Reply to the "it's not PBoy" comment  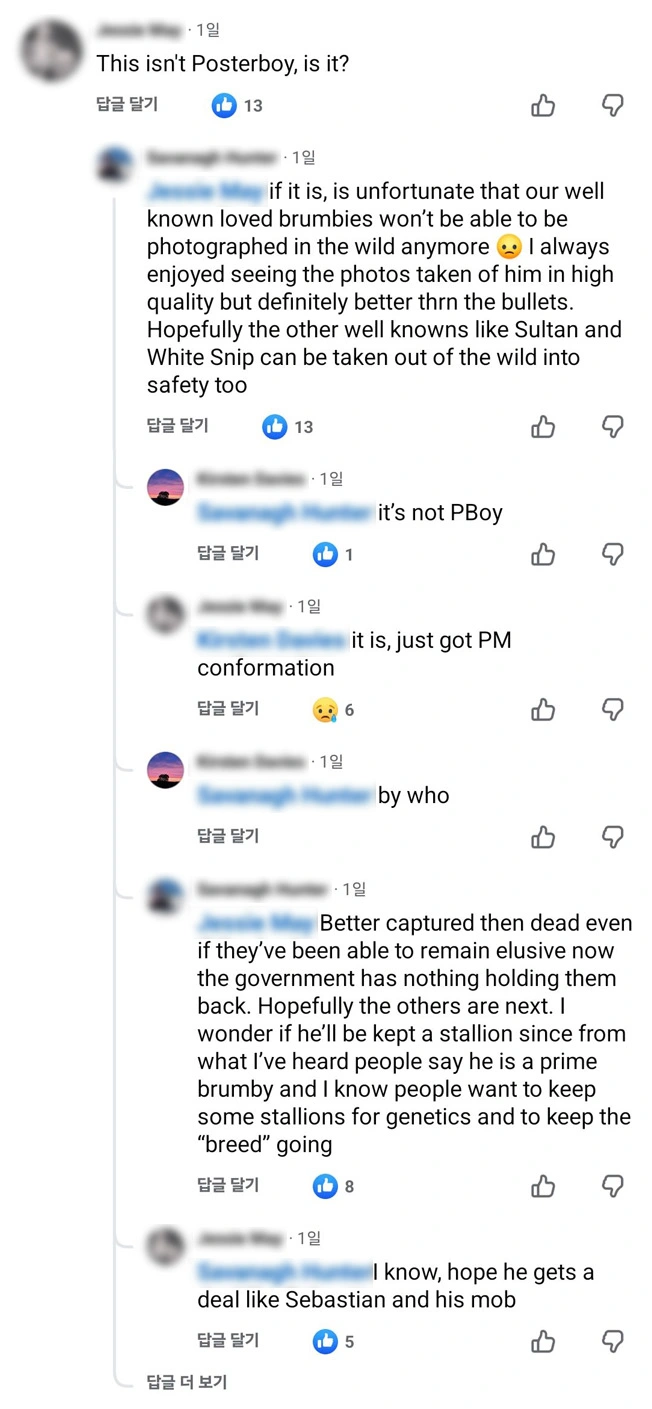pyautogui.click(x=228, y=553)
